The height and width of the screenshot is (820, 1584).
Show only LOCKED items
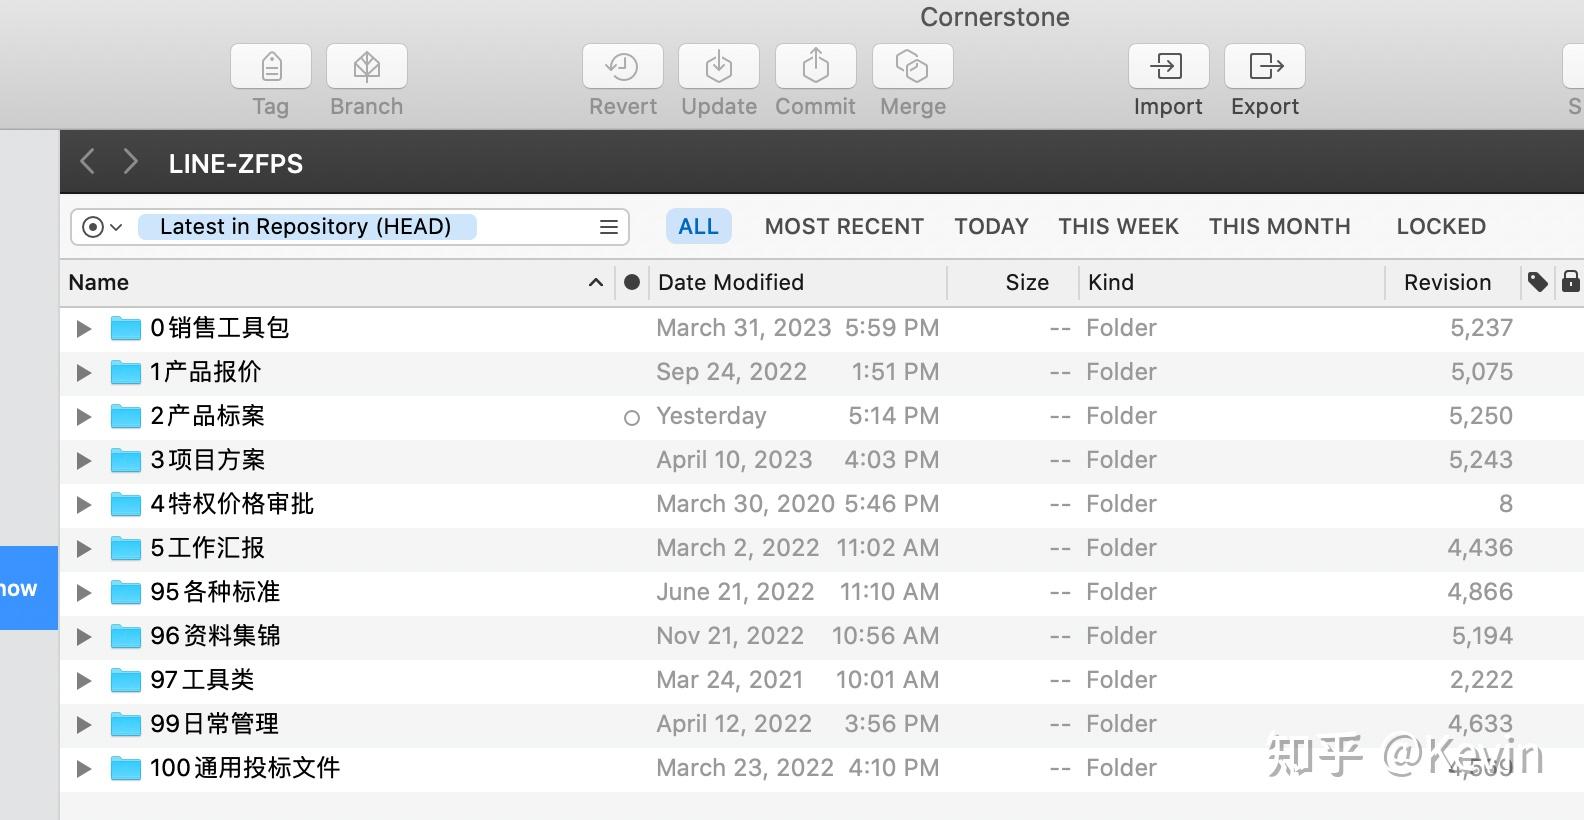[x=1441, y=227]
